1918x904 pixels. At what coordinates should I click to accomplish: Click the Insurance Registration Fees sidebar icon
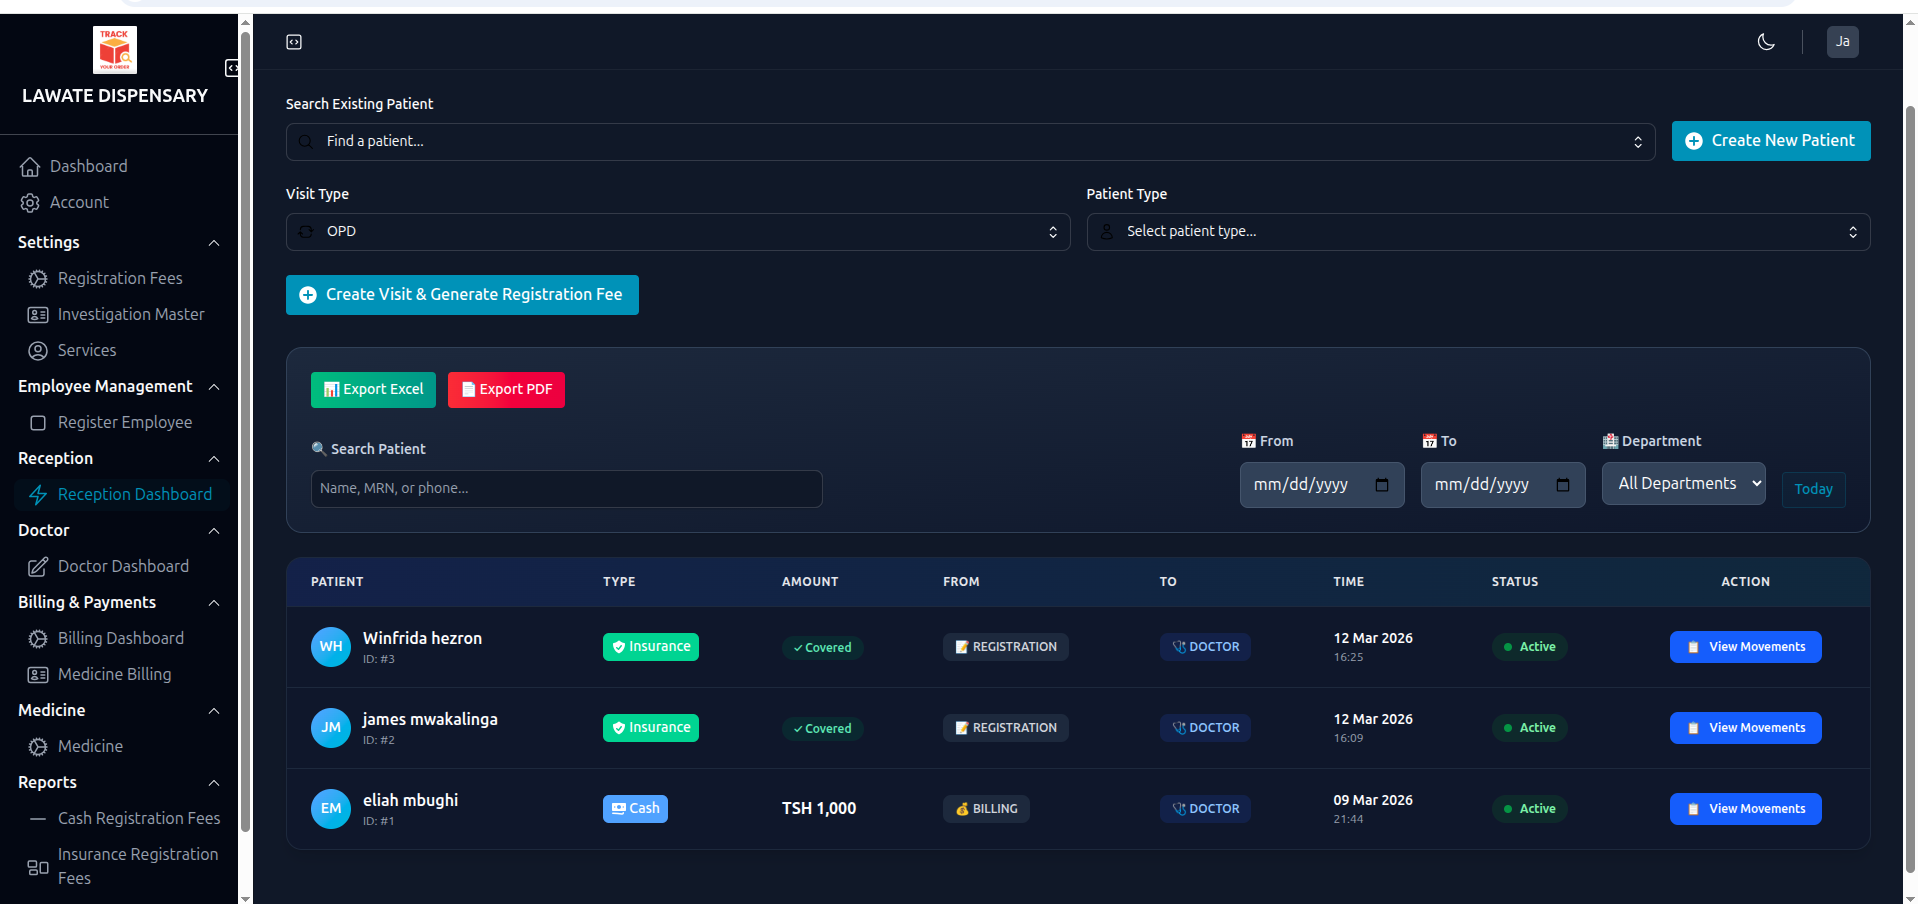tap(38, 866)
